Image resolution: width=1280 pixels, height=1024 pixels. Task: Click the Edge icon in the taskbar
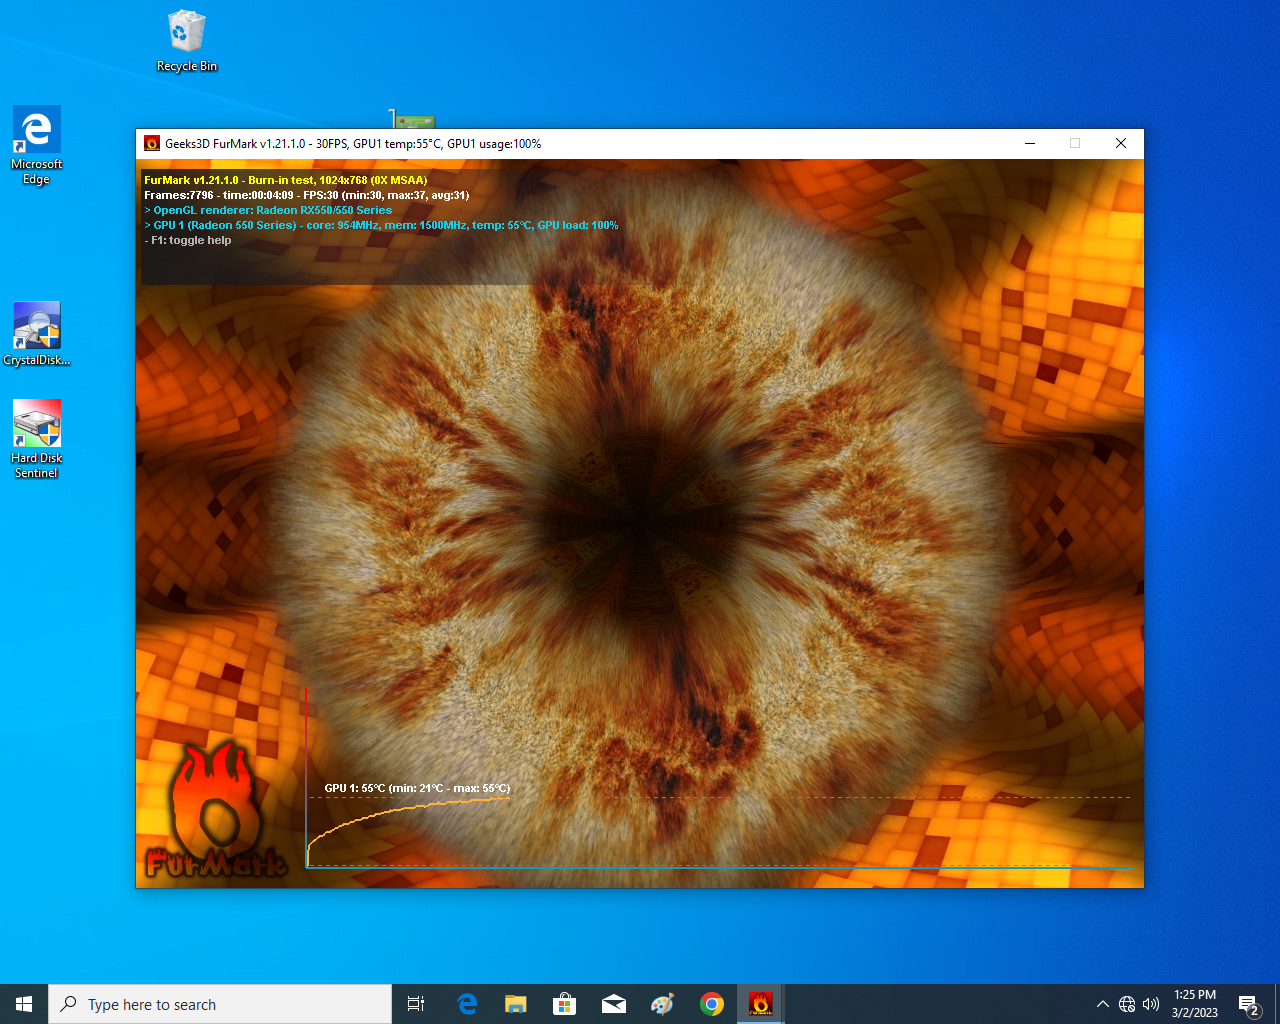[467, 1004]
